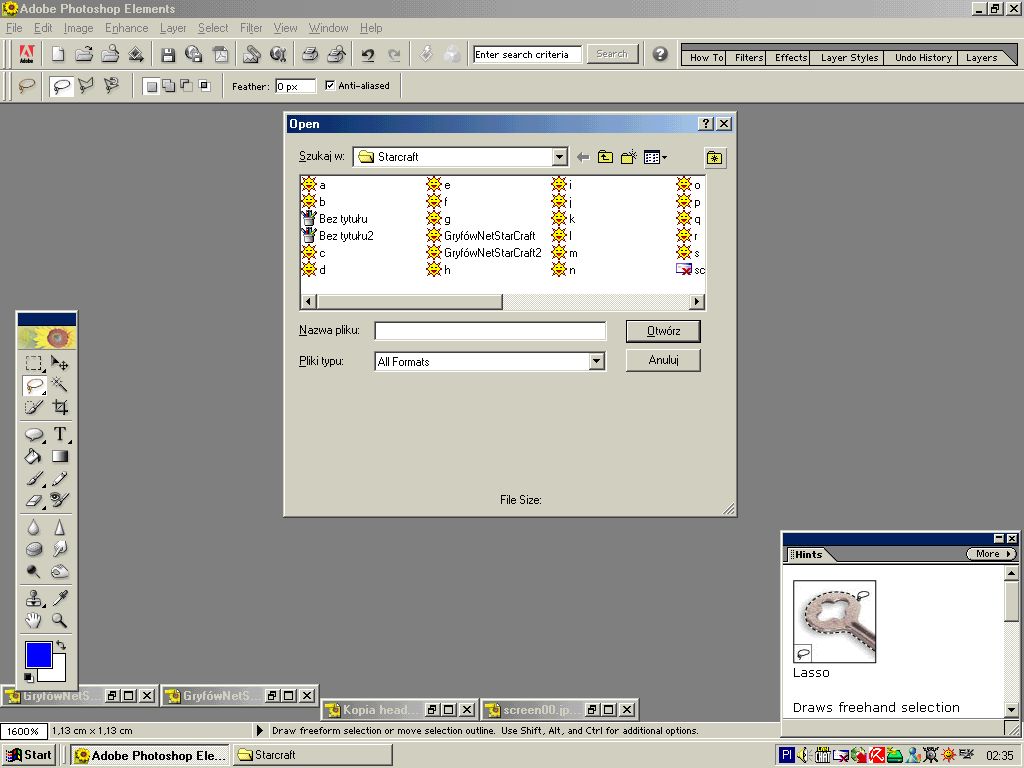Pick the Type tool

coord(60,434)
